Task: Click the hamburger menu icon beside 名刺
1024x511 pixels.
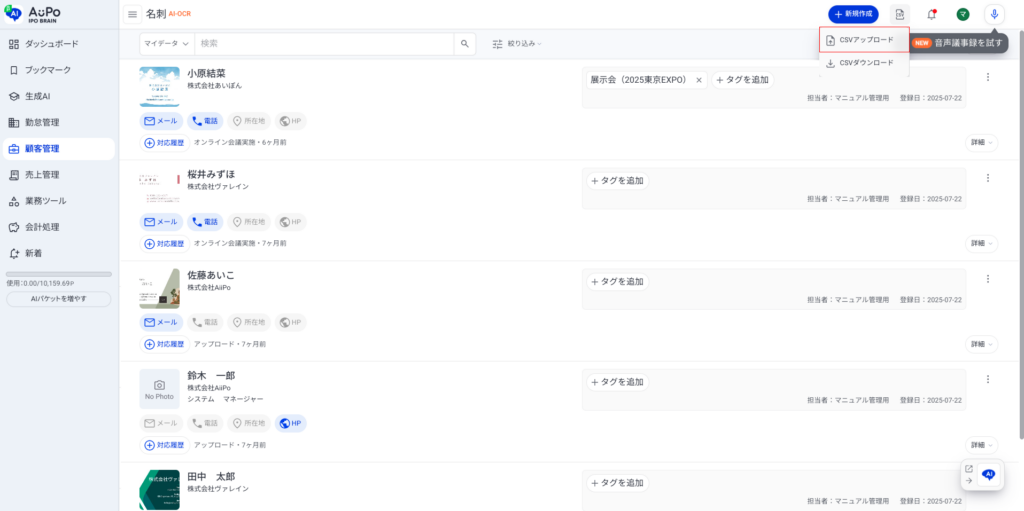Action: click(x=132, y=14)
